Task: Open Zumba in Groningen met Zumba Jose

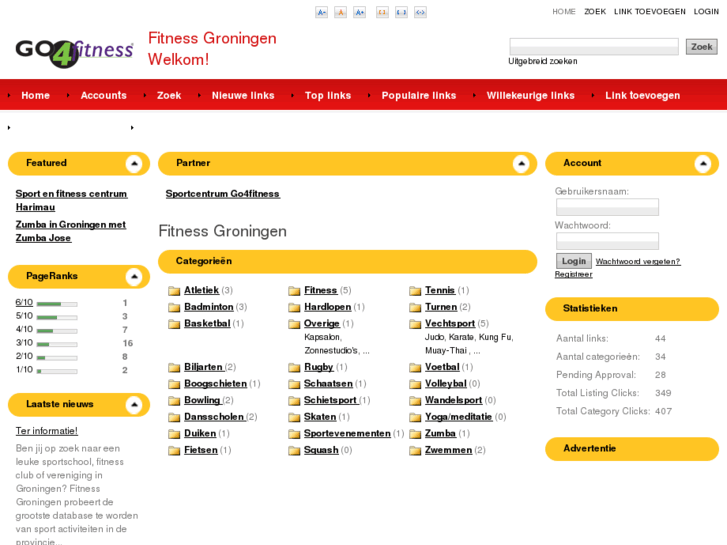Action: 70,231
